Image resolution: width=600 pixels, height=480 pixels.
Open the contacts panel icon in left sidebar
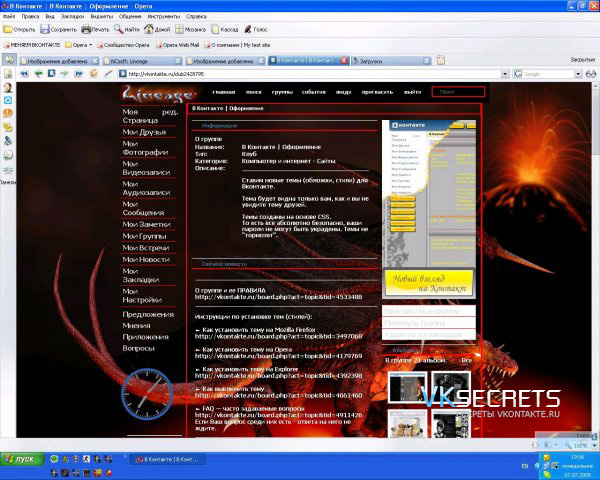[8, 88]
